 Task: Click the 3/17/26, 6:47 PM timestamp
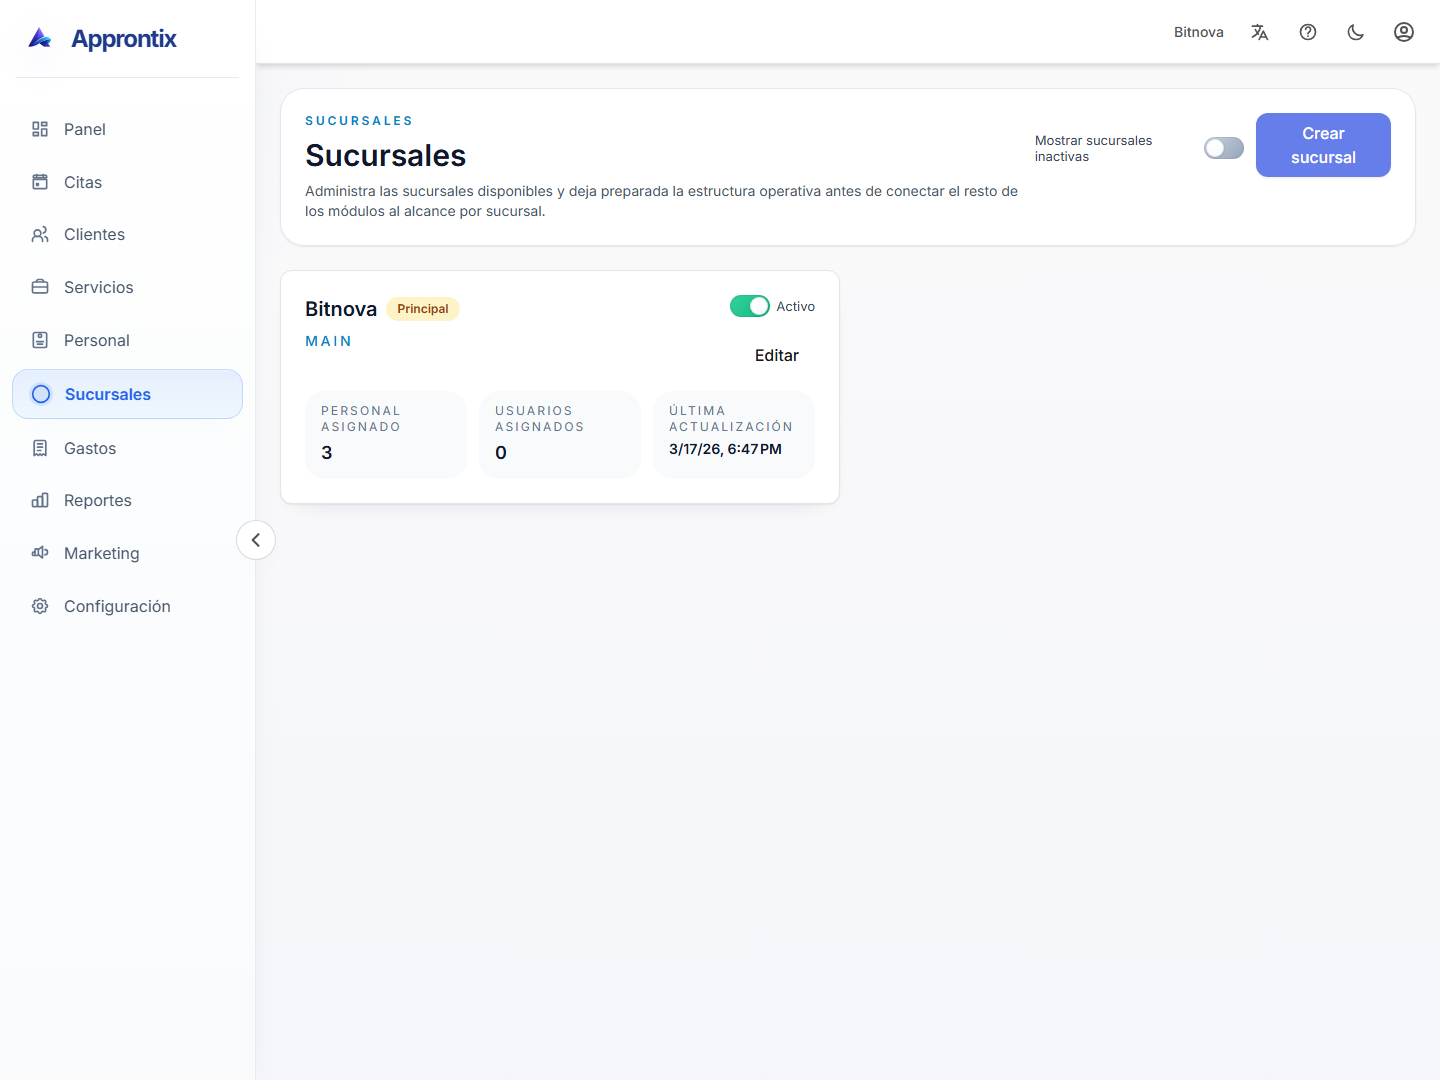(725, 449)
